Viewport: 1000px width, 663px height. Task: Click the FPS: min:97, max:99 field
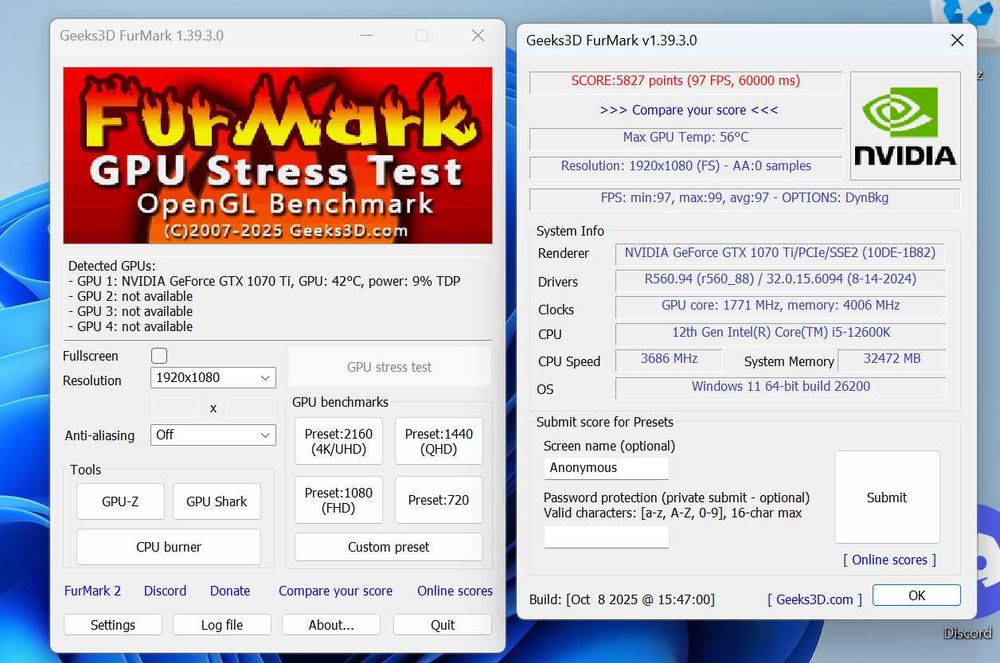[x=744, y=198]
